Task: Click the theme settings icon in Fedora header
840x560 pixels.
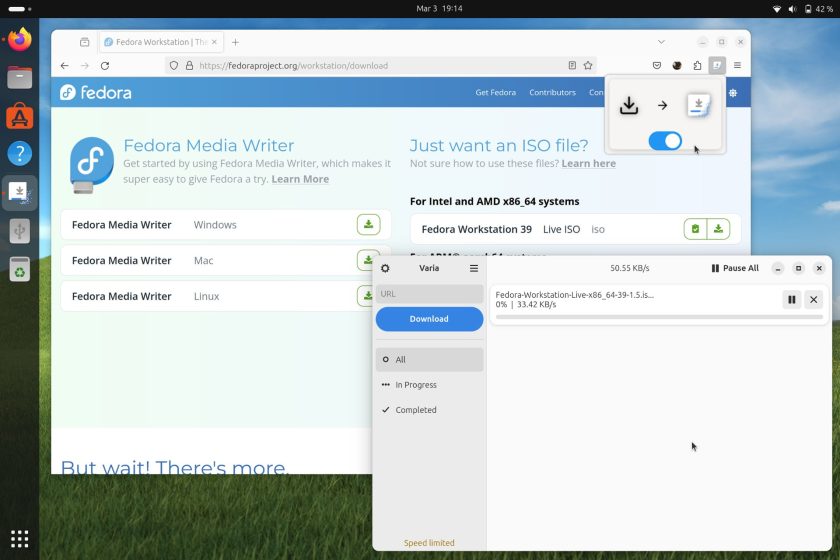Action: [x=733, y=93]
